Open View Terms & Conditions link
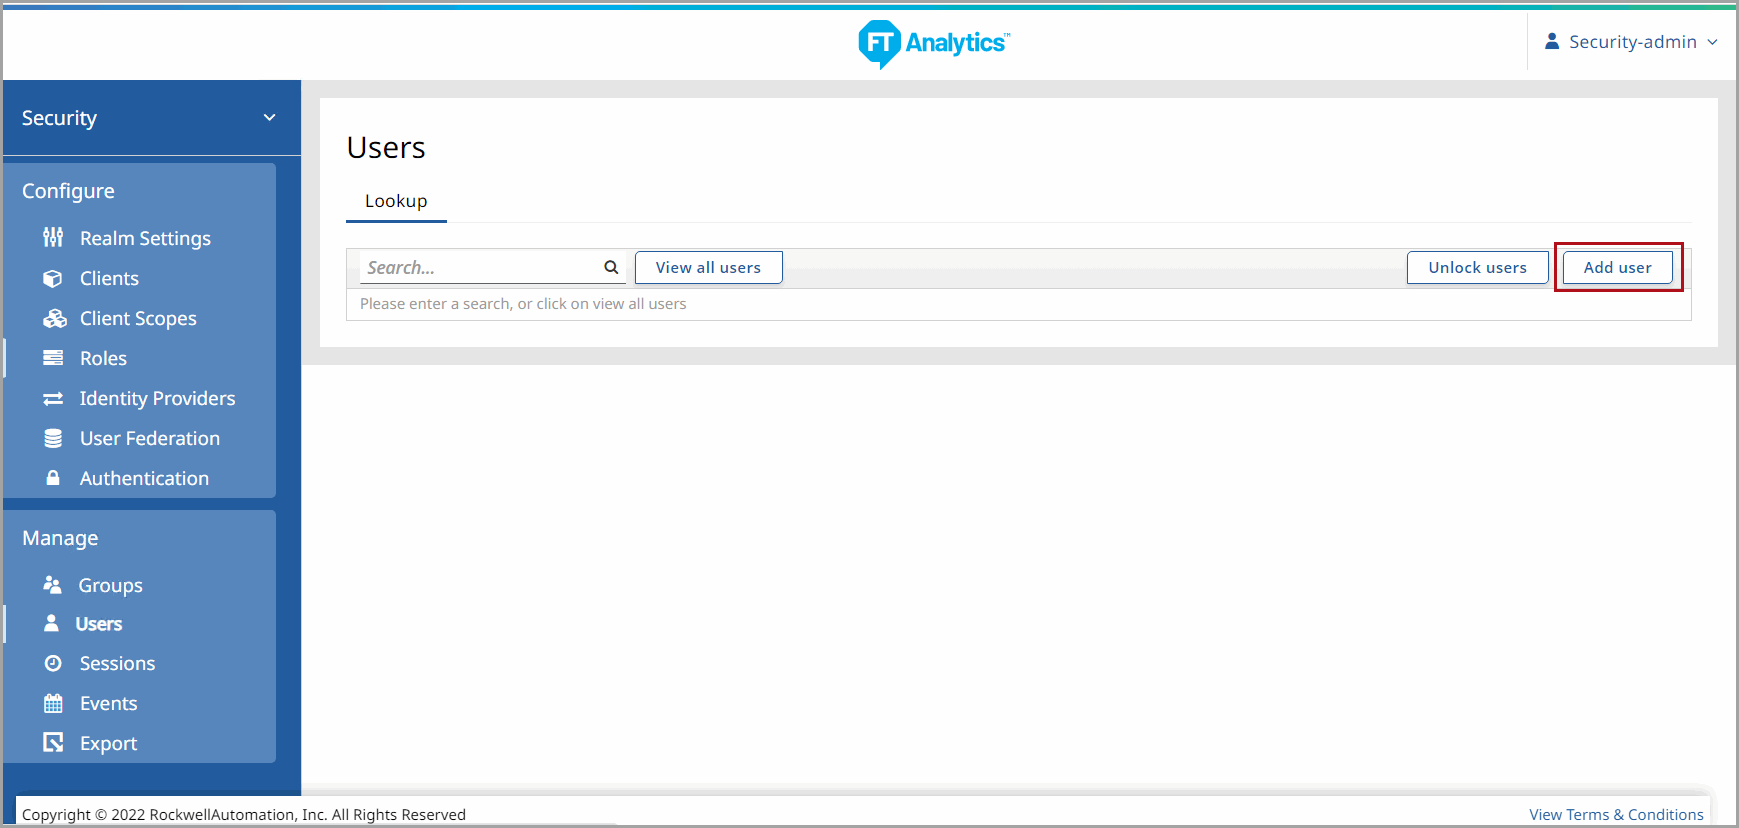Viewport: 1739px width, 828px height. pos(1616,814)
